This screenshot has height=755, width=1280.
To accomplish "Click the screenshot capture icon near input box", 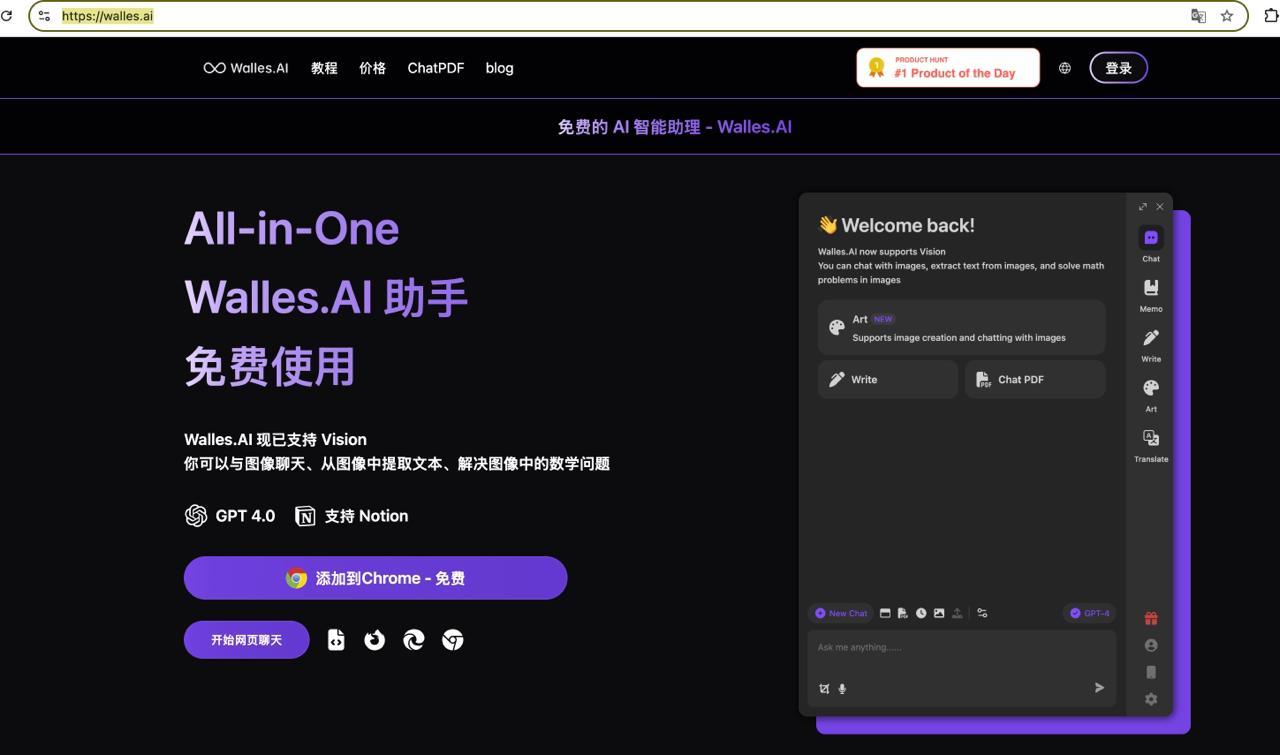I will tap(825, 689).
